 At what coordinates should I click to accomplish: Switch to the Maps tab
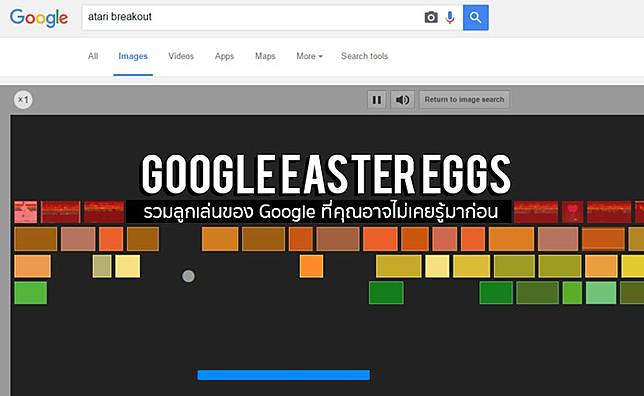(265, 56)
